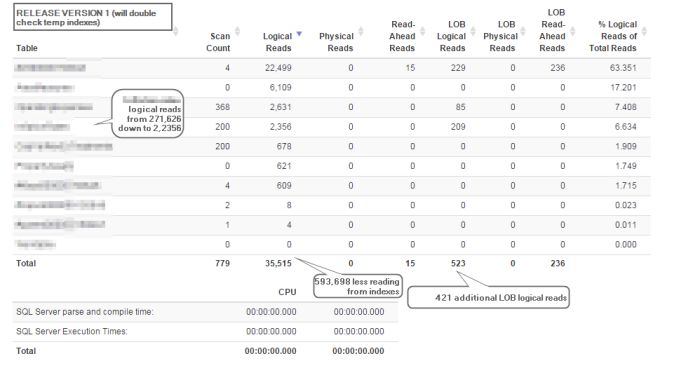The image size is (700, 375).
Task: Click the 523 total LOB logical reads
Action: (458, 263)
